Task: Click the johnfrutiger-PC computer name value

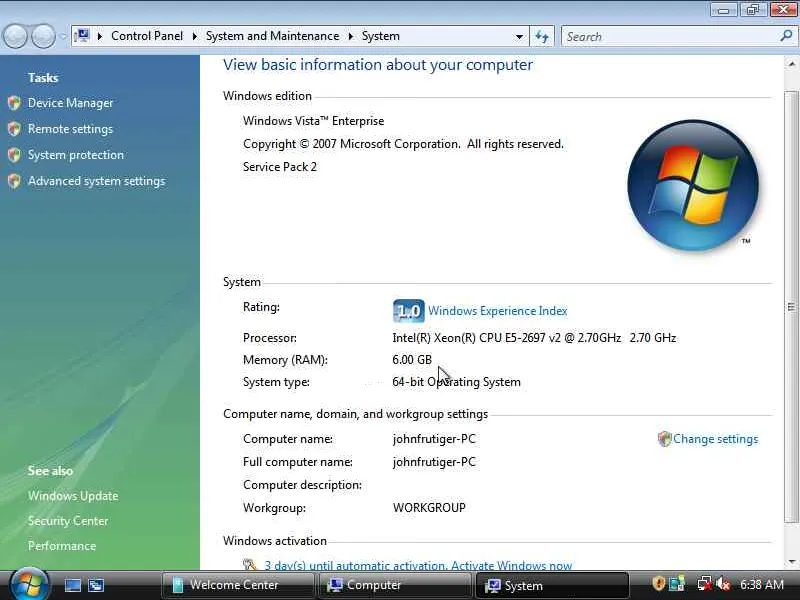Action: (434, 439)
